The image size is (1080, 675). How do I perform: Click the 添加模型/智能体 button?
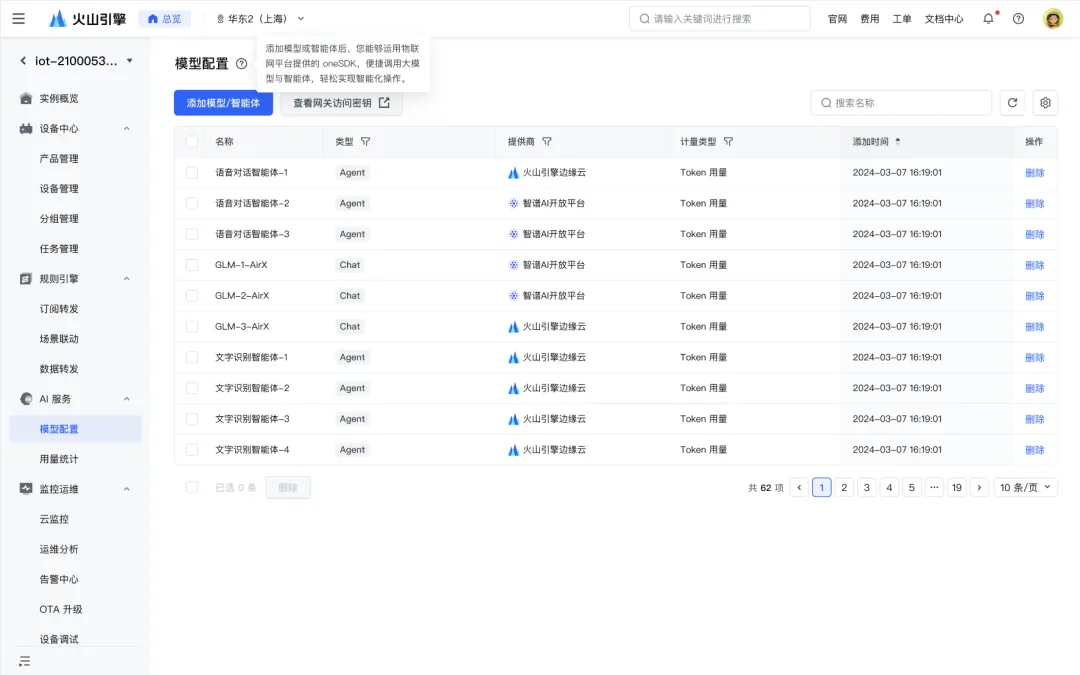(223, 103)
